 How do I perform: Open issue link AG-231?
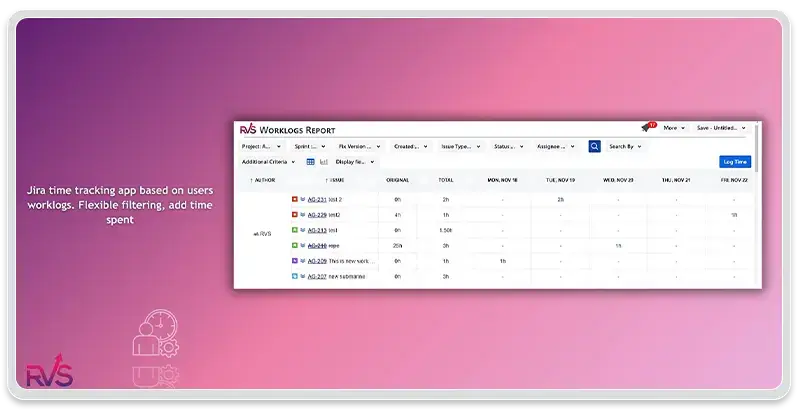tap(317, 199)
